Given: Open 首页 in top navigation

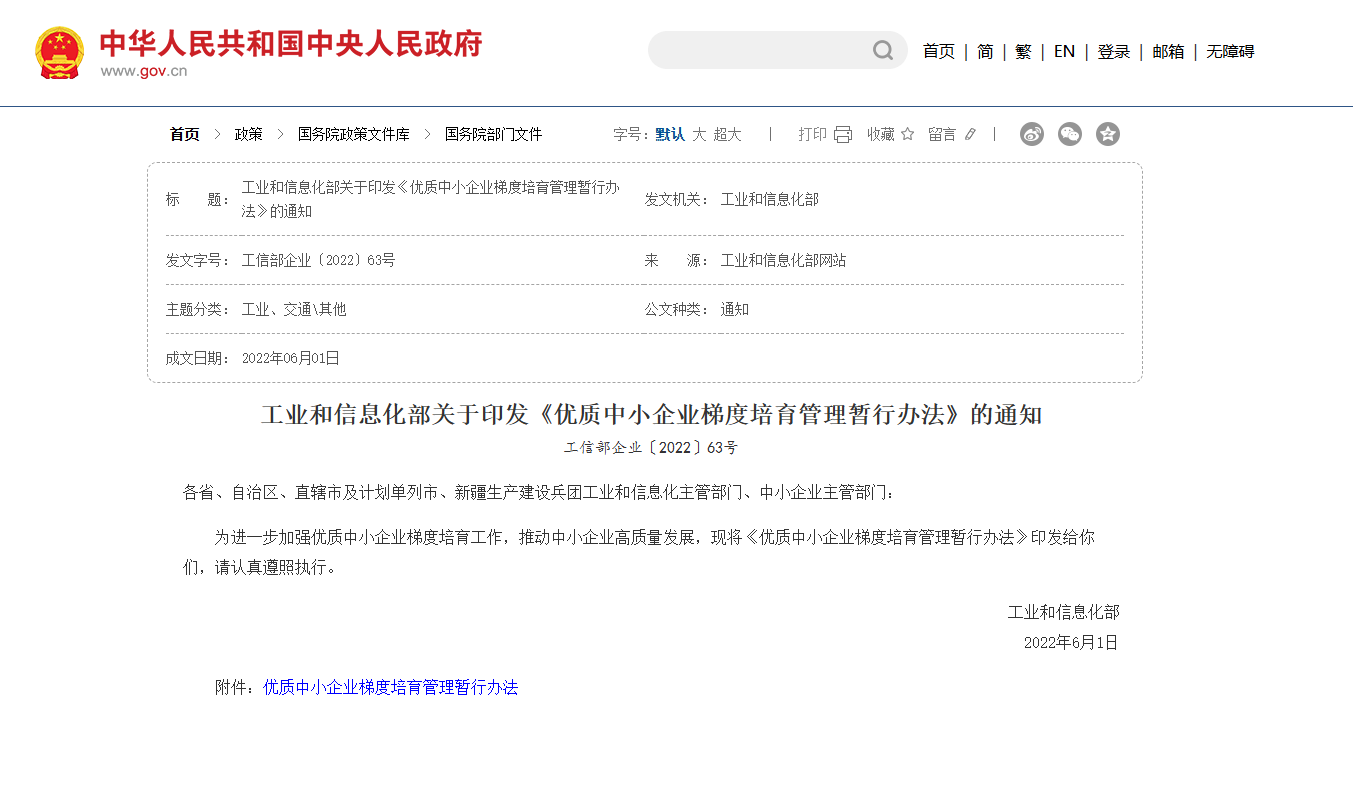Looking at the screenshot, I should point(938,51).
